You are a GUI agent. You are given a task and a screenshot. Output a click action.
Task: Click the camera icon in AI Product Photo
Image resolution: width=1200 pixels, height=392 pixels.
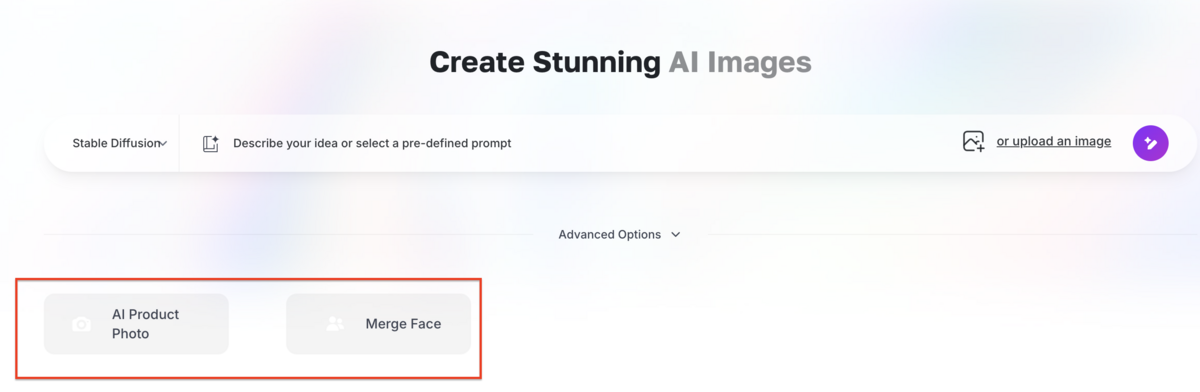pos(82,324)
